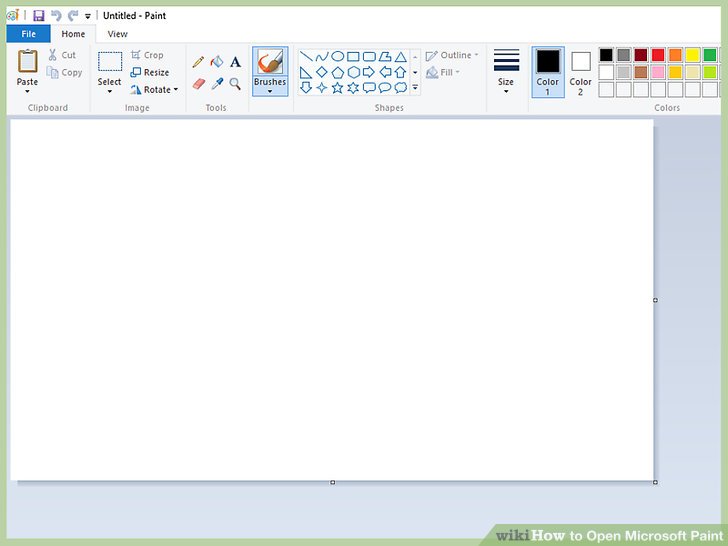
Task: Pick the Oval shape
Action: coord(338,57)
